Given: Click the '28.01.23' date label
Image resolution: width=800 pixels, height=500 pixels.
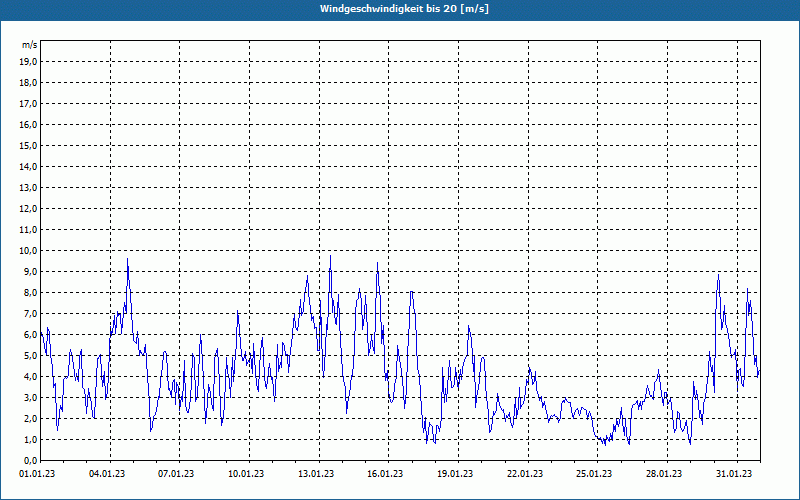Looking at the screenshot, I should (664, 474).
